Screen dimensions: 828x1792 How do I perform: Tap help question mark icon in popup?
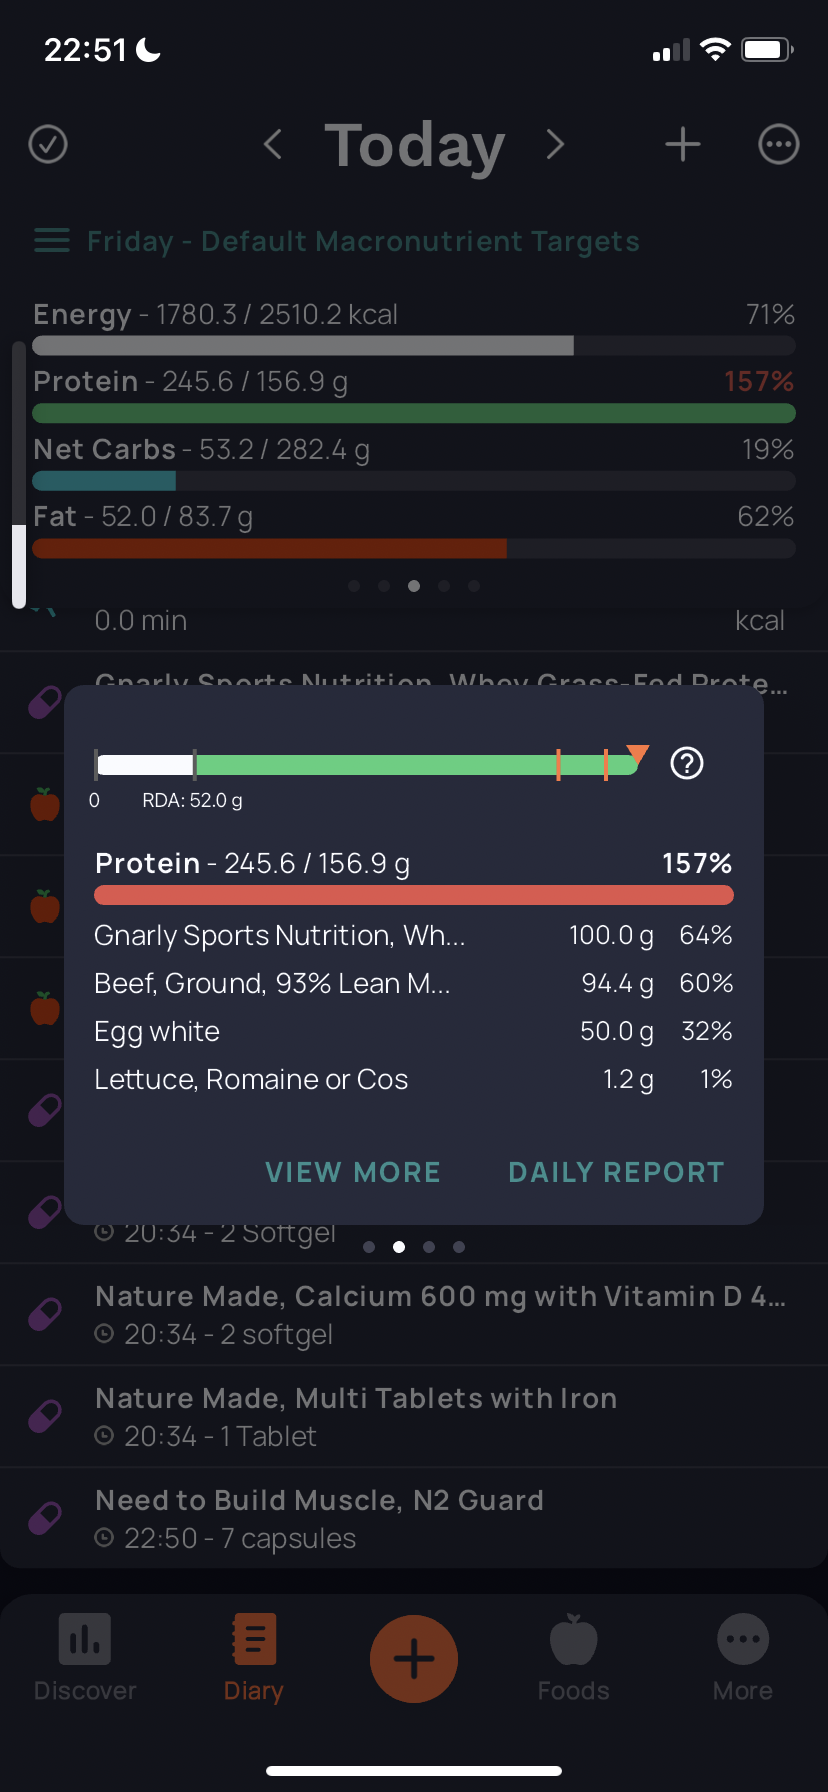click(687, 763)
